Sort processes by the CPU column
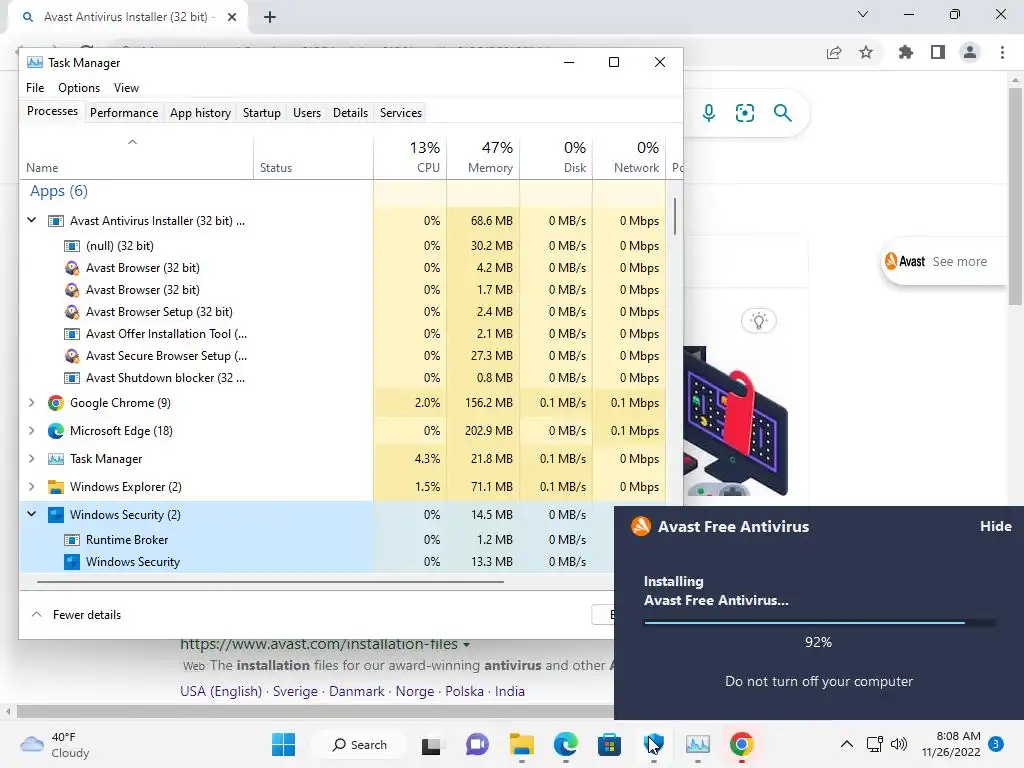The height and width of the screenshot is (768, 1024). click(x=410, y=157)
